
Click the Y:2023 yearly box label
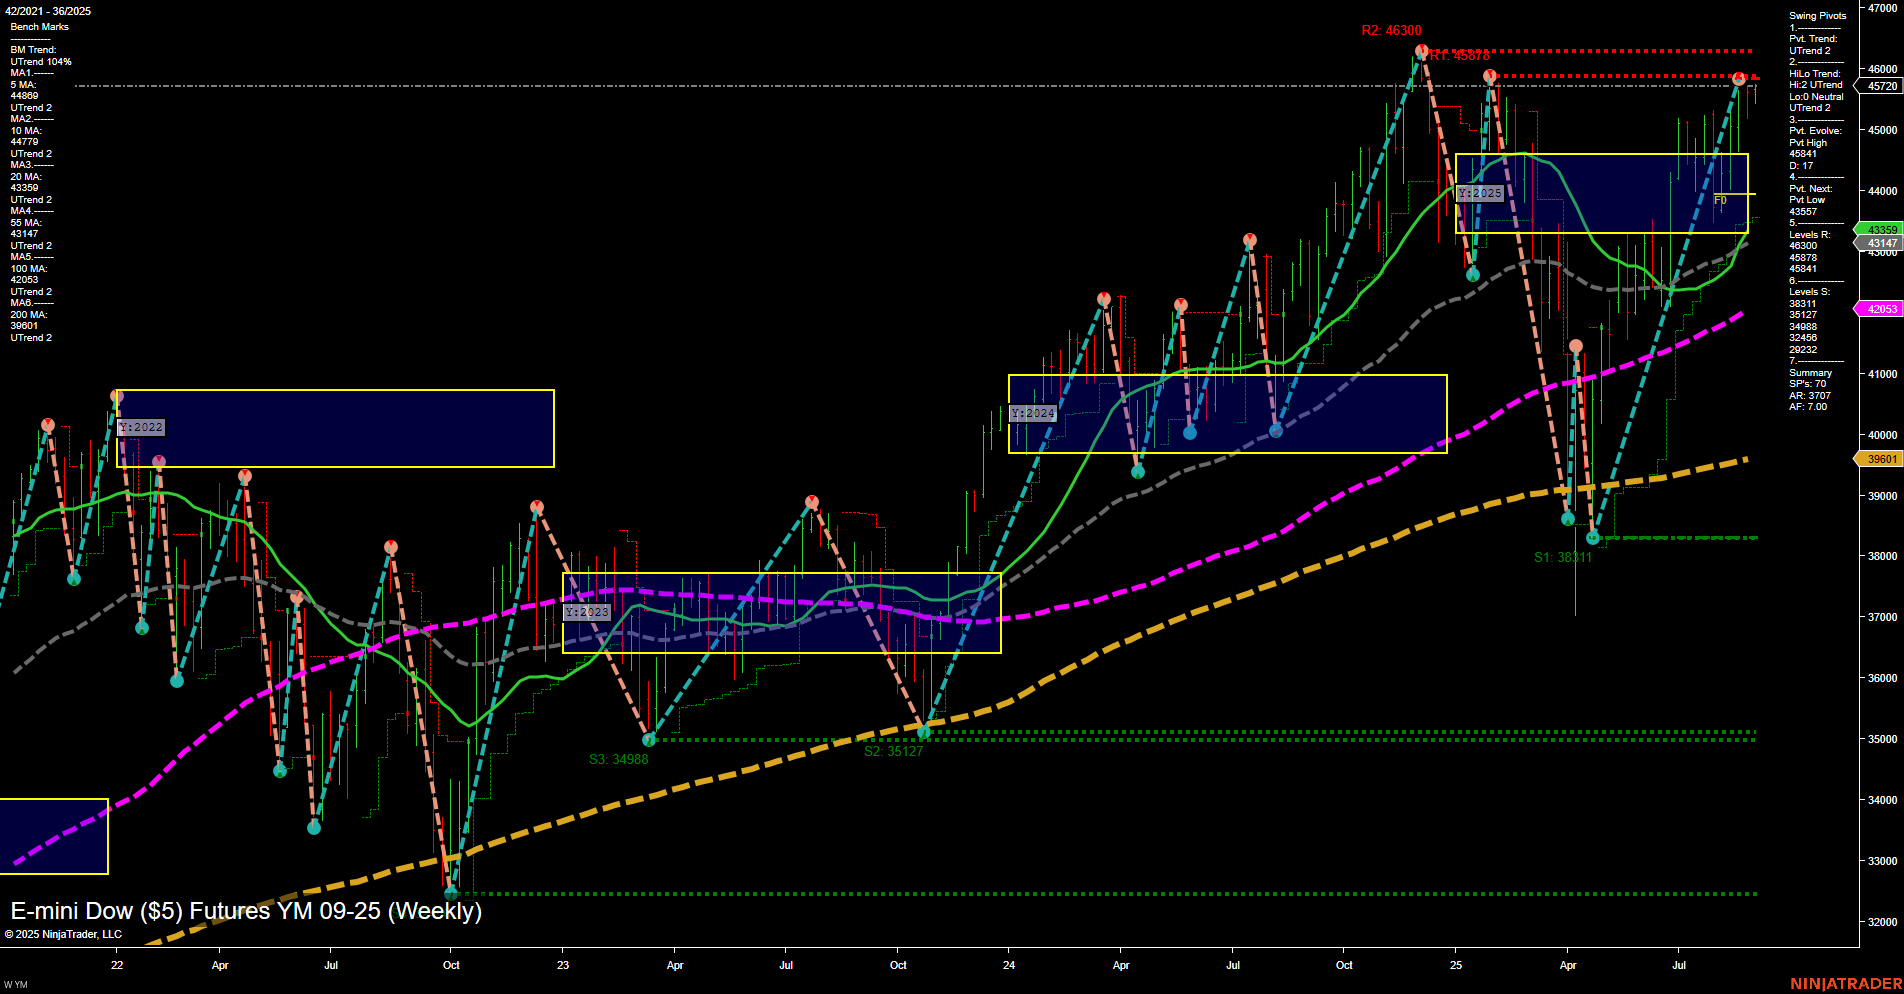tap(587, 612)
